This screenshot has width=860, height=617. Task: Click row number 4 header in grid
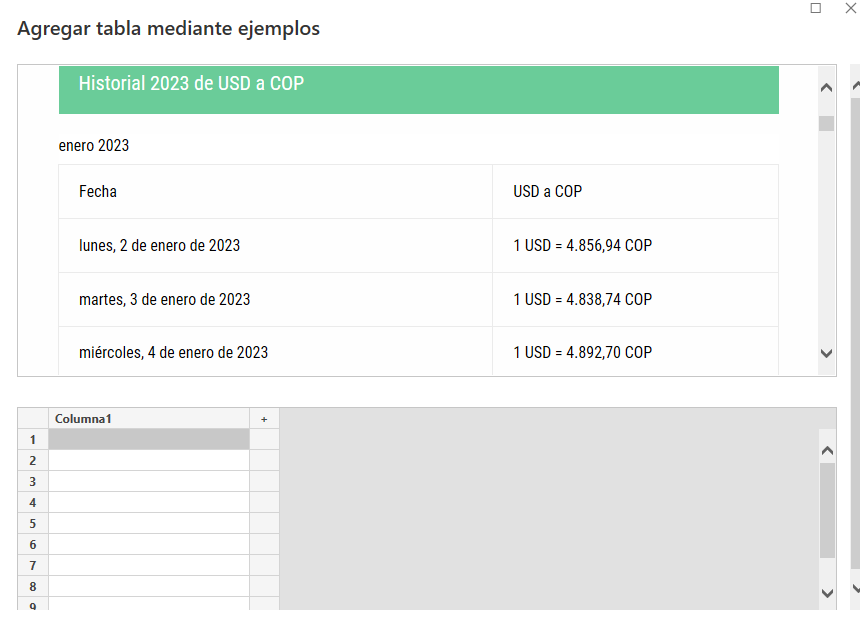click(33, 502)
